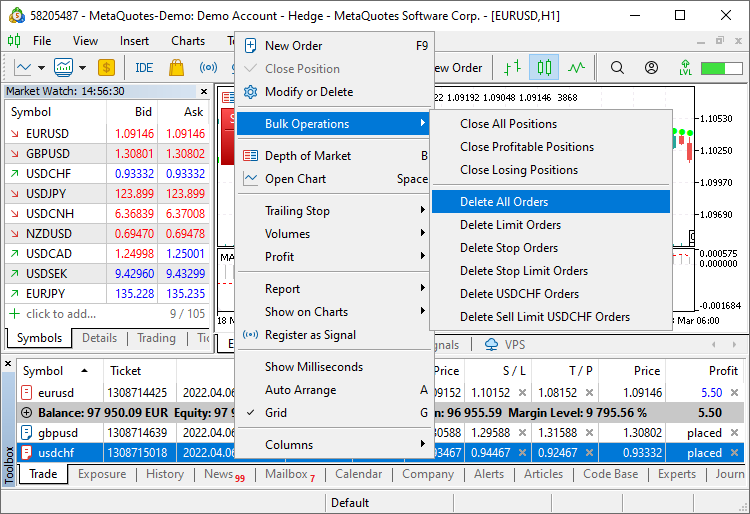This screenshot has height=514, width=750.
Task: Click the Depth of Market icon
Action: click(x=250, y=155)
